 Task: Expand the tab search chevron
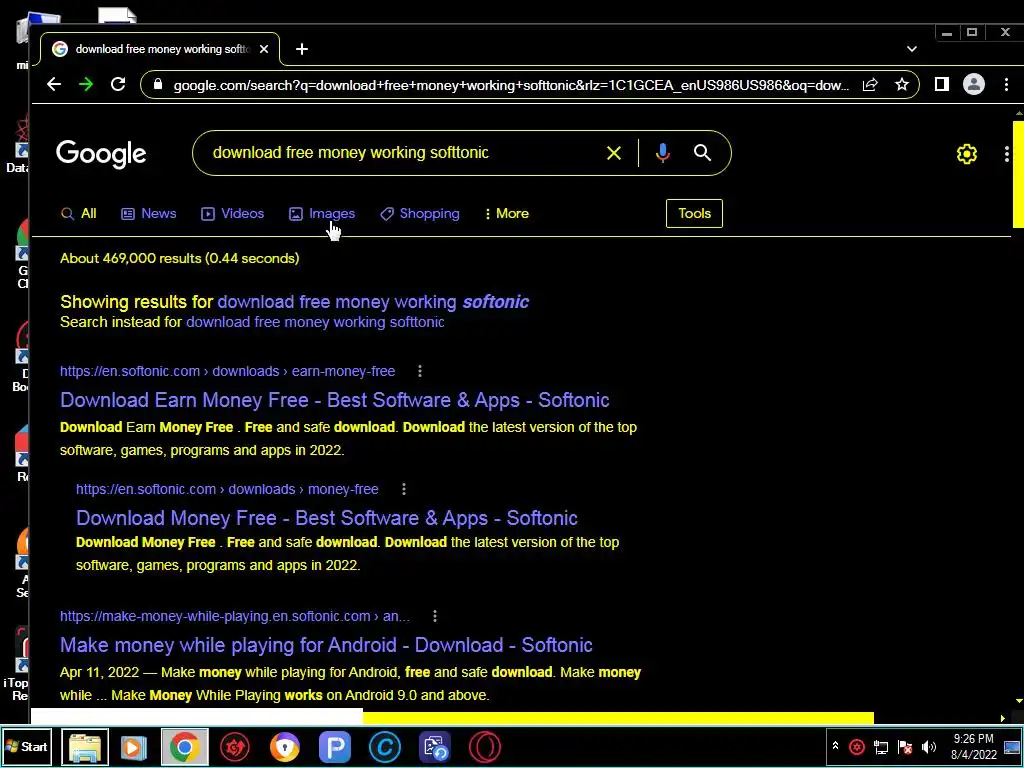point(912,49)
